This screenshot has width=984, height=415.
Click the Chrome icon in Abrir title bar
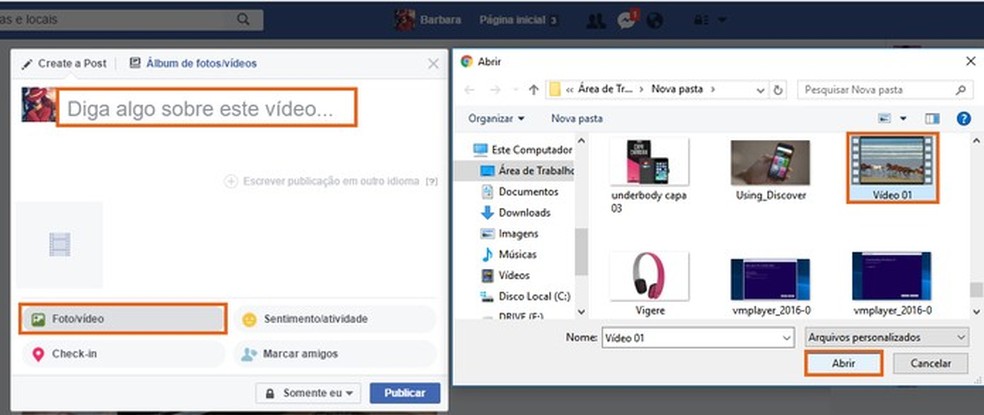[x=466, y=62]
